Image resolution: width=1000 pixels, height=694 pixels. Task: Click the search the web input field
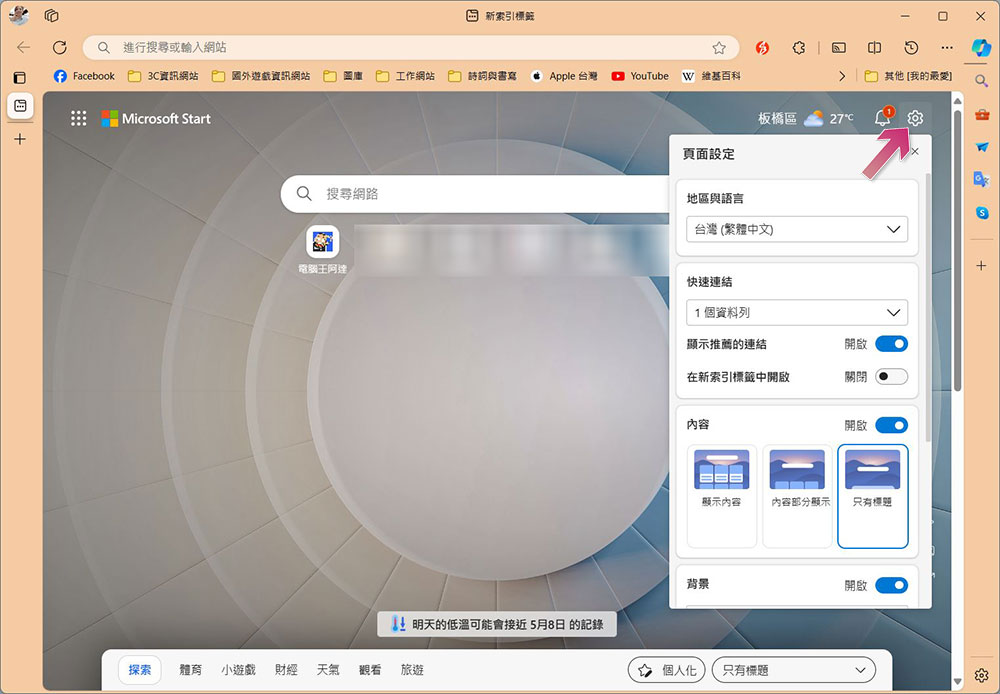[x=475, y=194]
